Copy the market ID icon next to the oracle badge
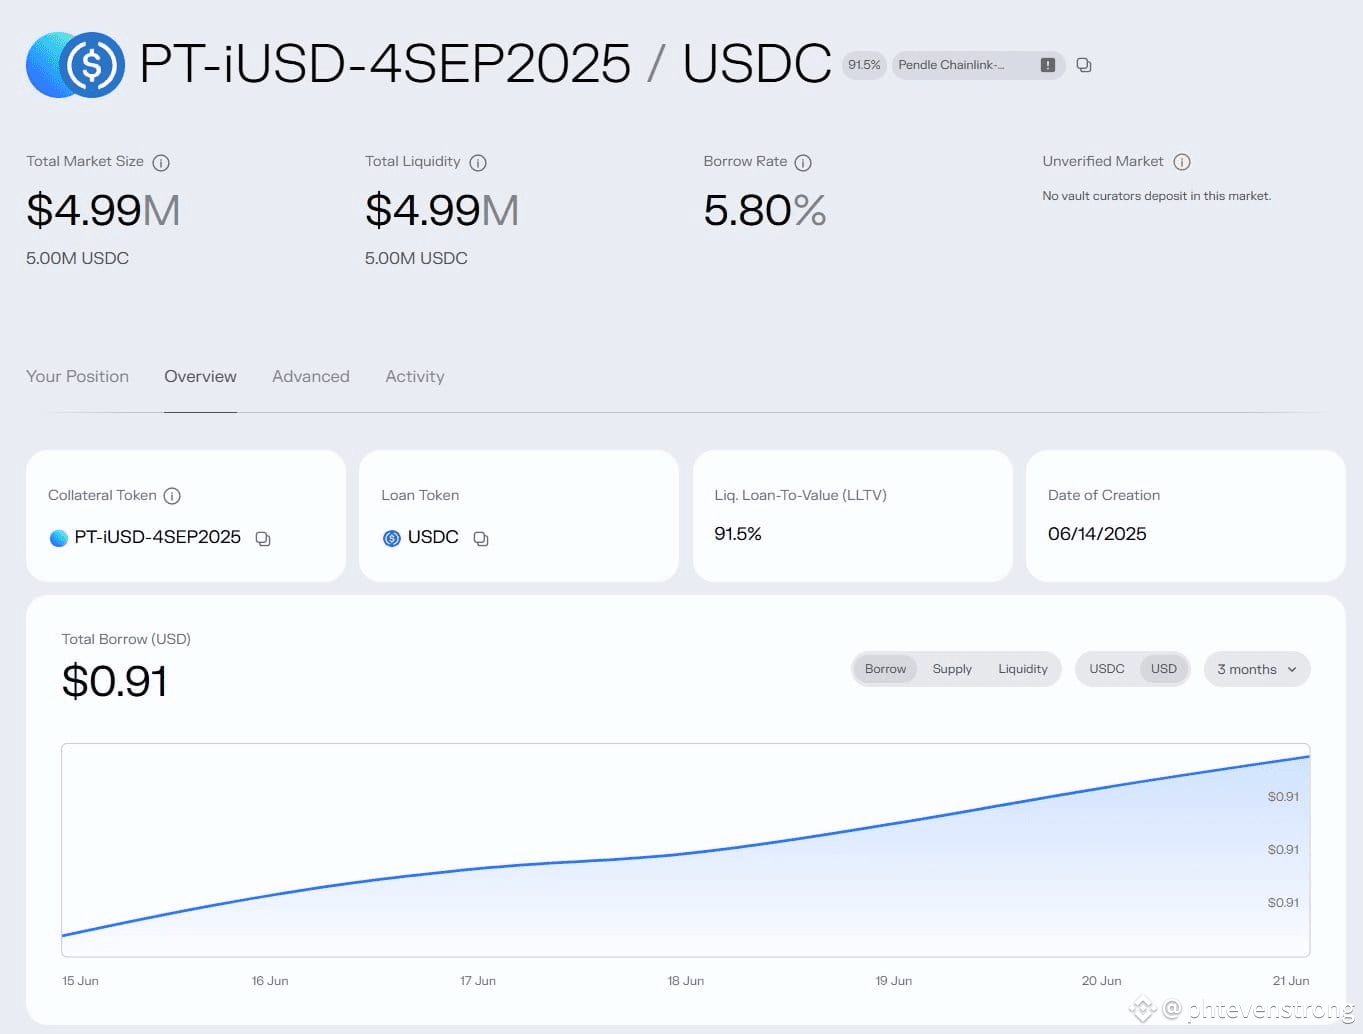Screen dimensions: 1363x1034 (x=1083, y=65)
